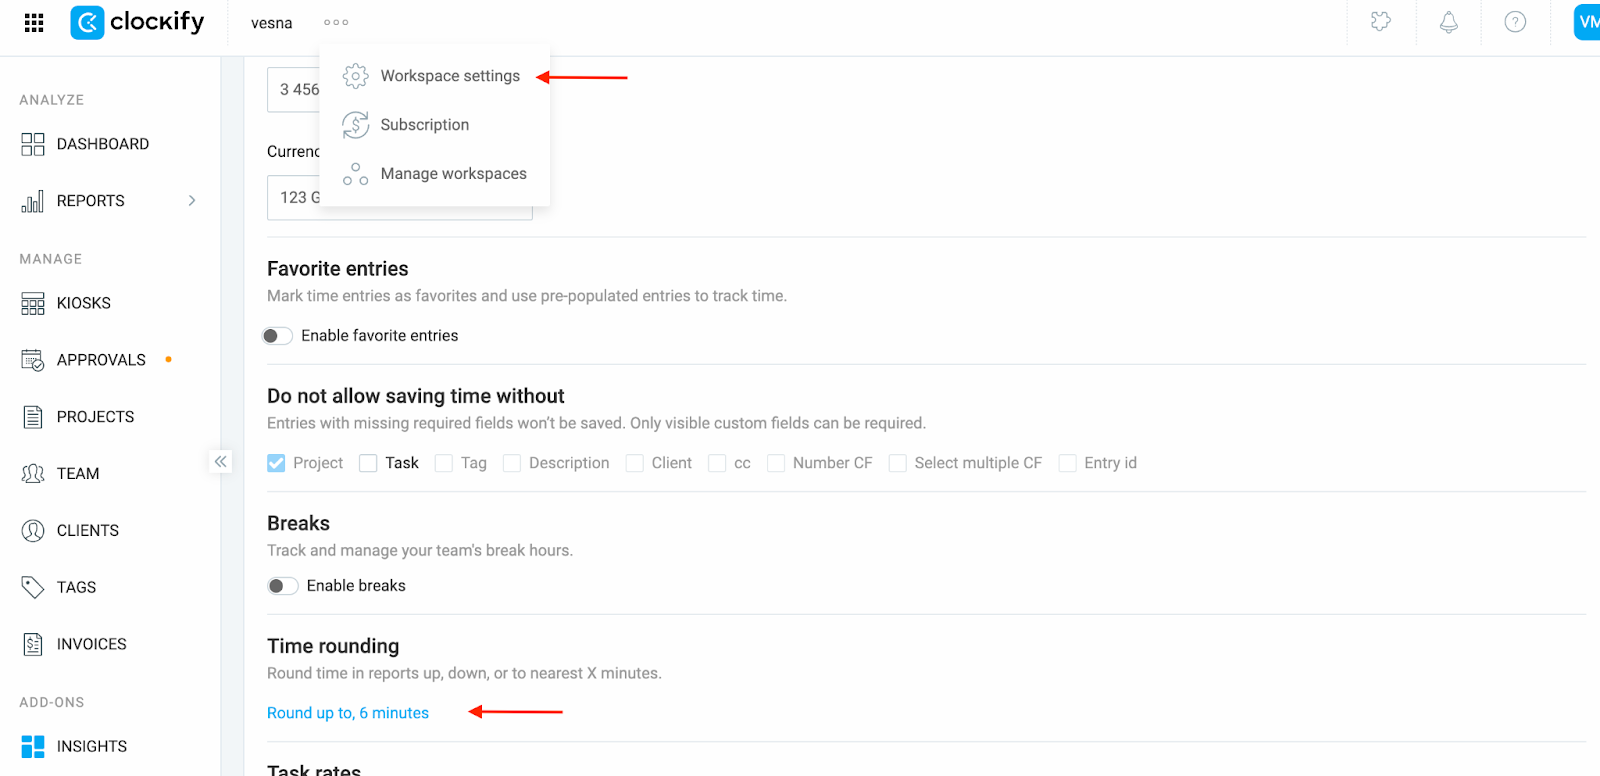Check the Task required field checkbox
This screenshot has height=776, width=1600.
coord(368,463)
